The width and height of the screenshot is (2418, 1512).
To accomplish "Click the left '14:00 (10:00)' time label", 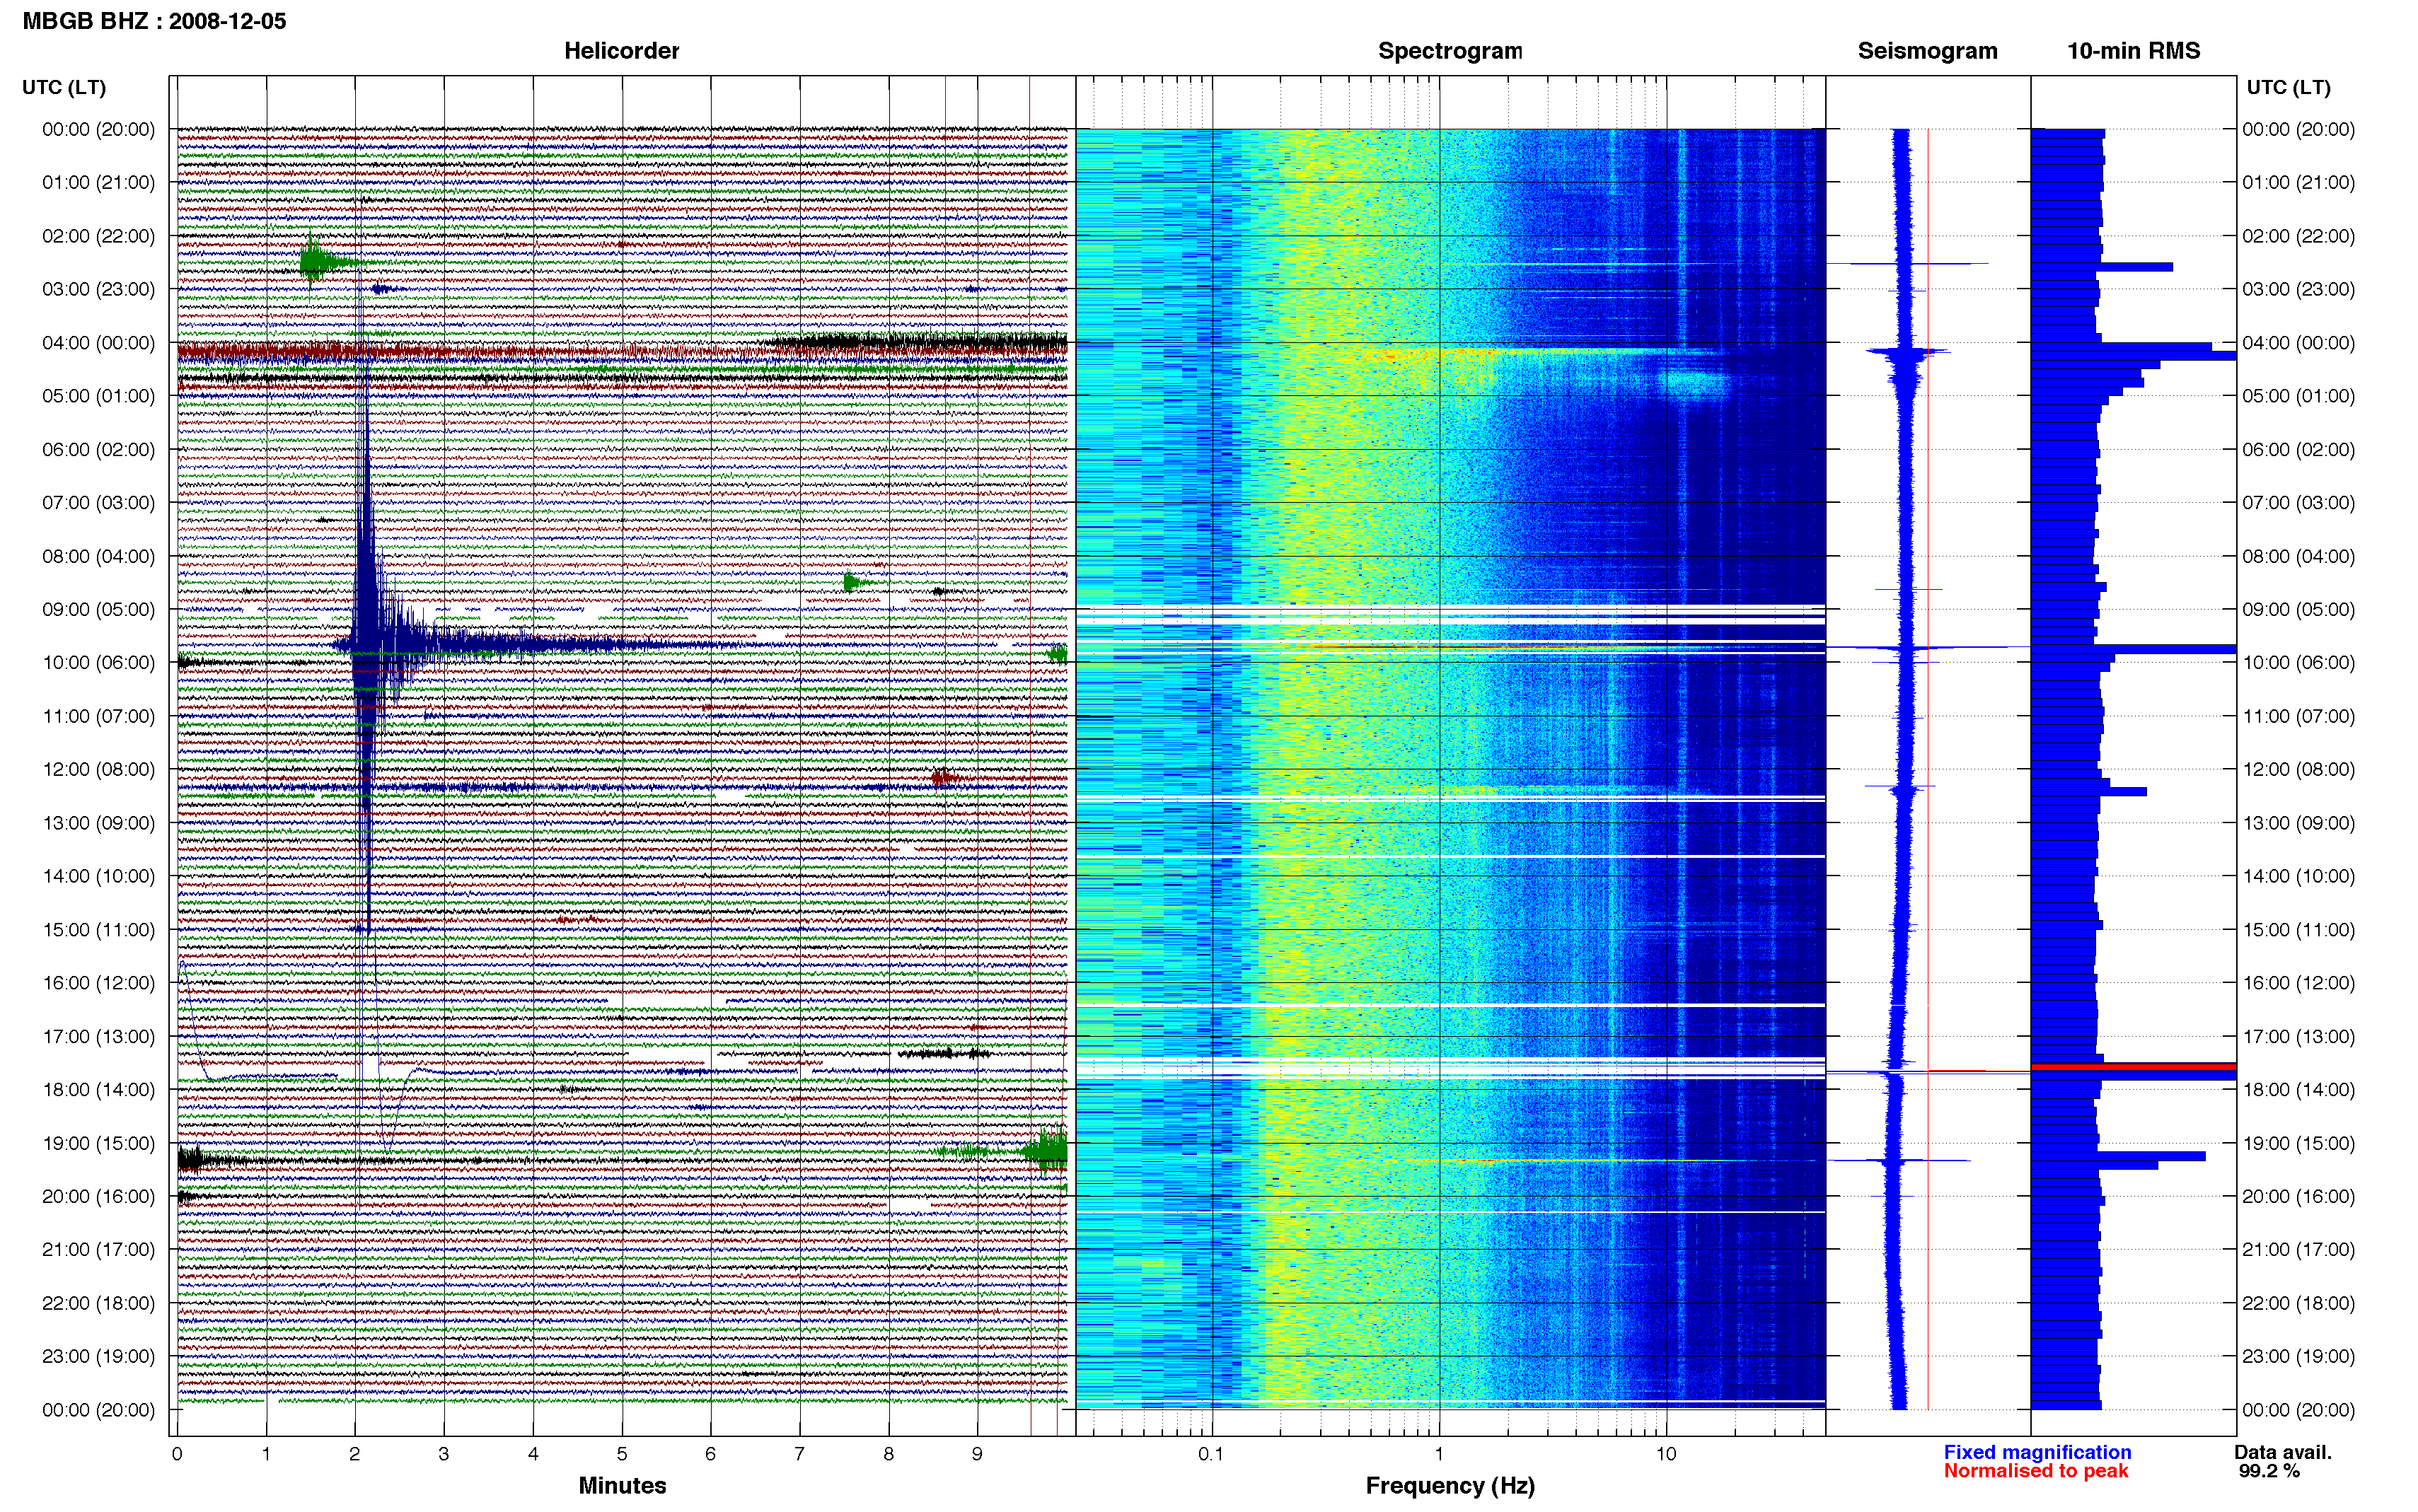I will [x=98, y=876].
